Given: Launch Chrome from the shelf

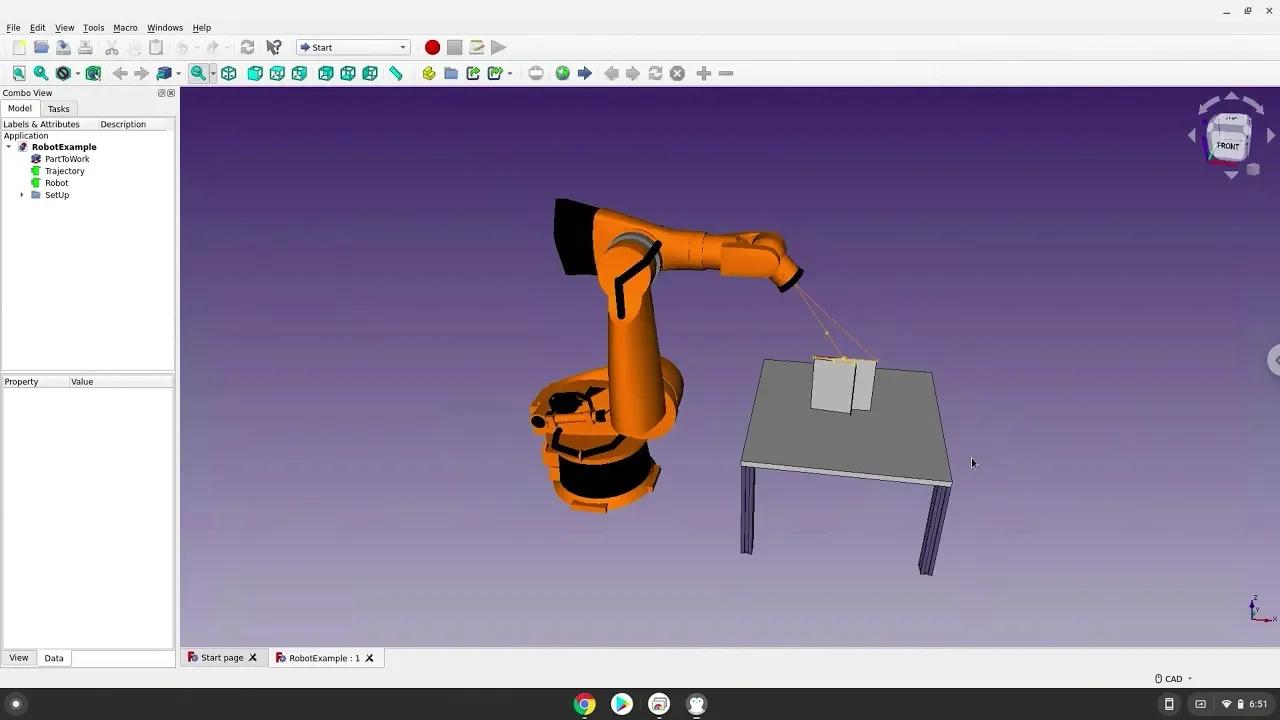Looking at the screenshot, I should 584,704.
